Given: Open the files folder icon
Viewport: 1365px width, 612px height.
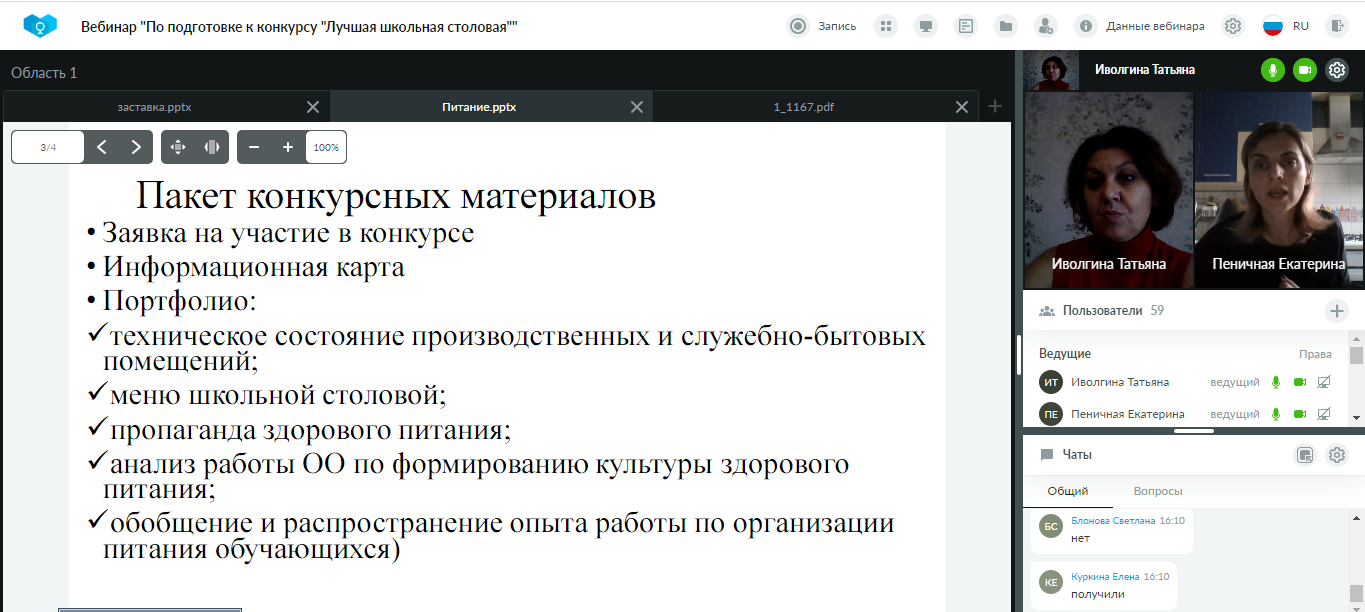Looking at the screenshot, I should coord(1006,26).
